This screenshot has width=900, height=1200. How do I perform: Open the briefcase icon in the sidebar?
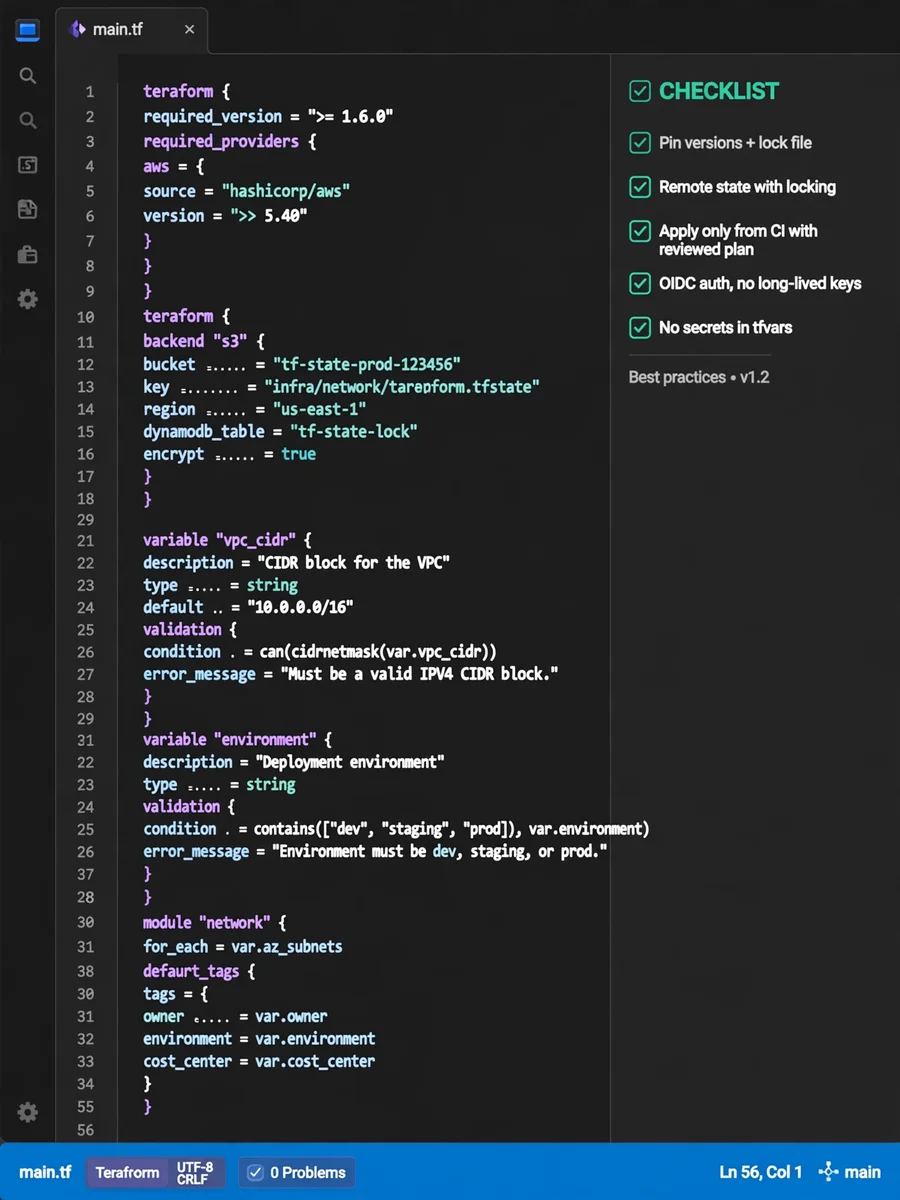(28, 255)
